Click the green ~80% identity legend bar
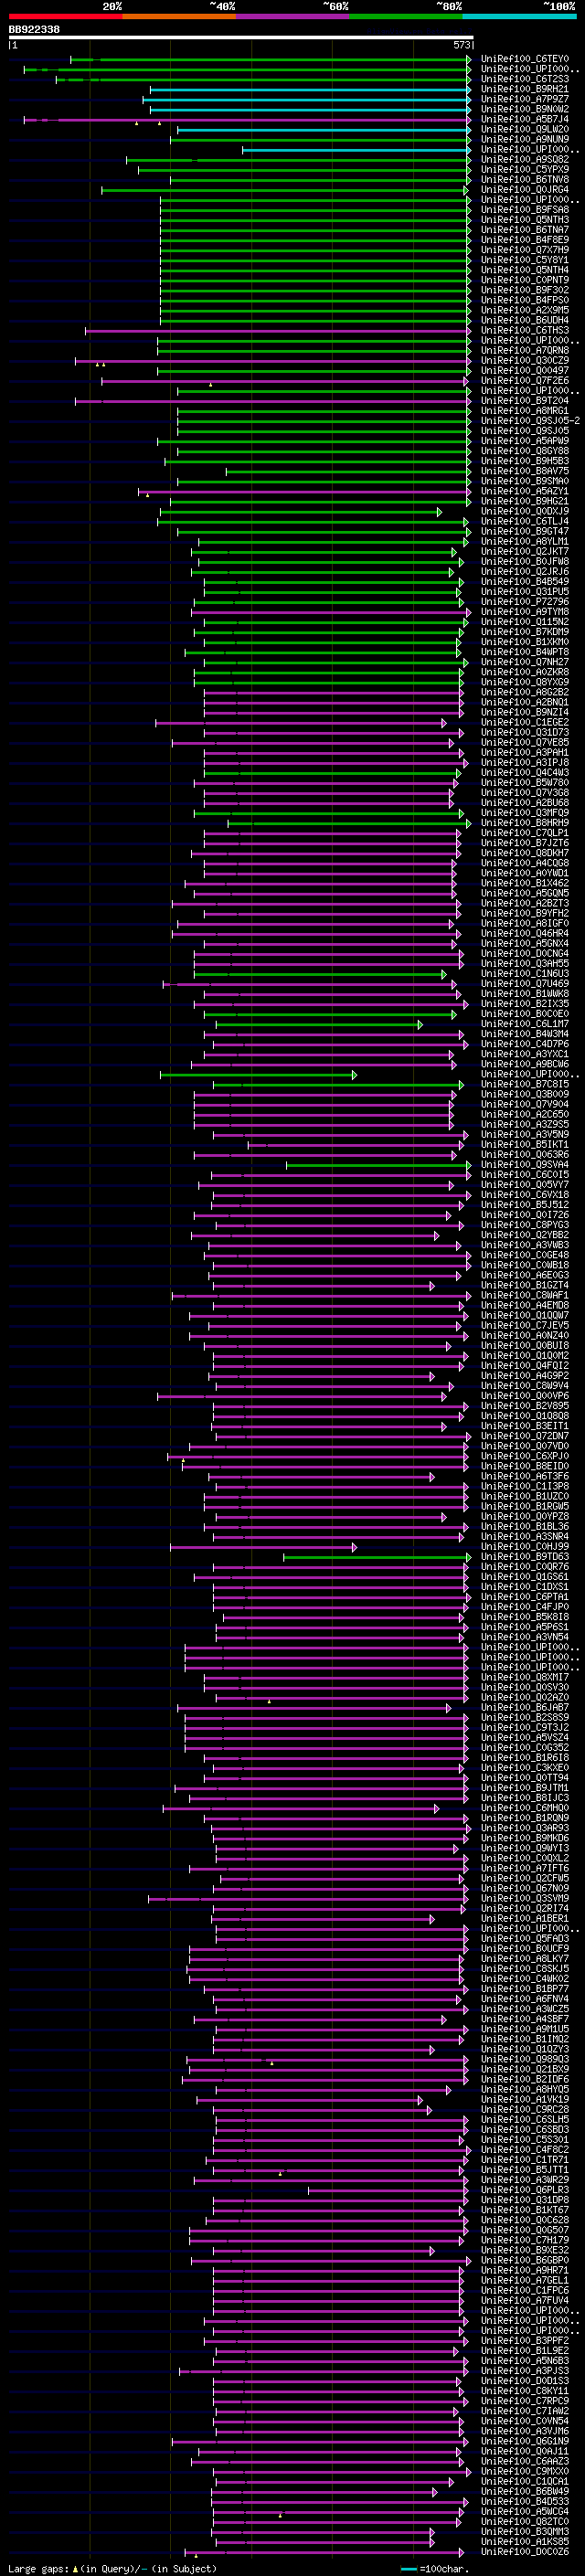This screenshot has height=2576, width=585. coord(406,16)
